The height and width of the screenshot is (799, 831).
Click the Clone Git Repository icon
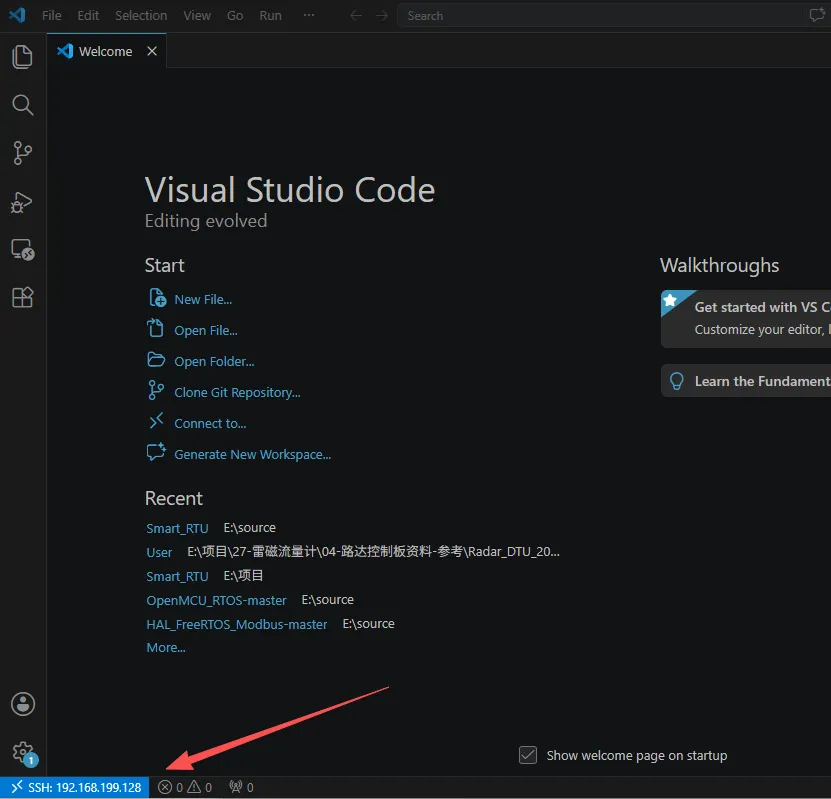pos(156,390)
